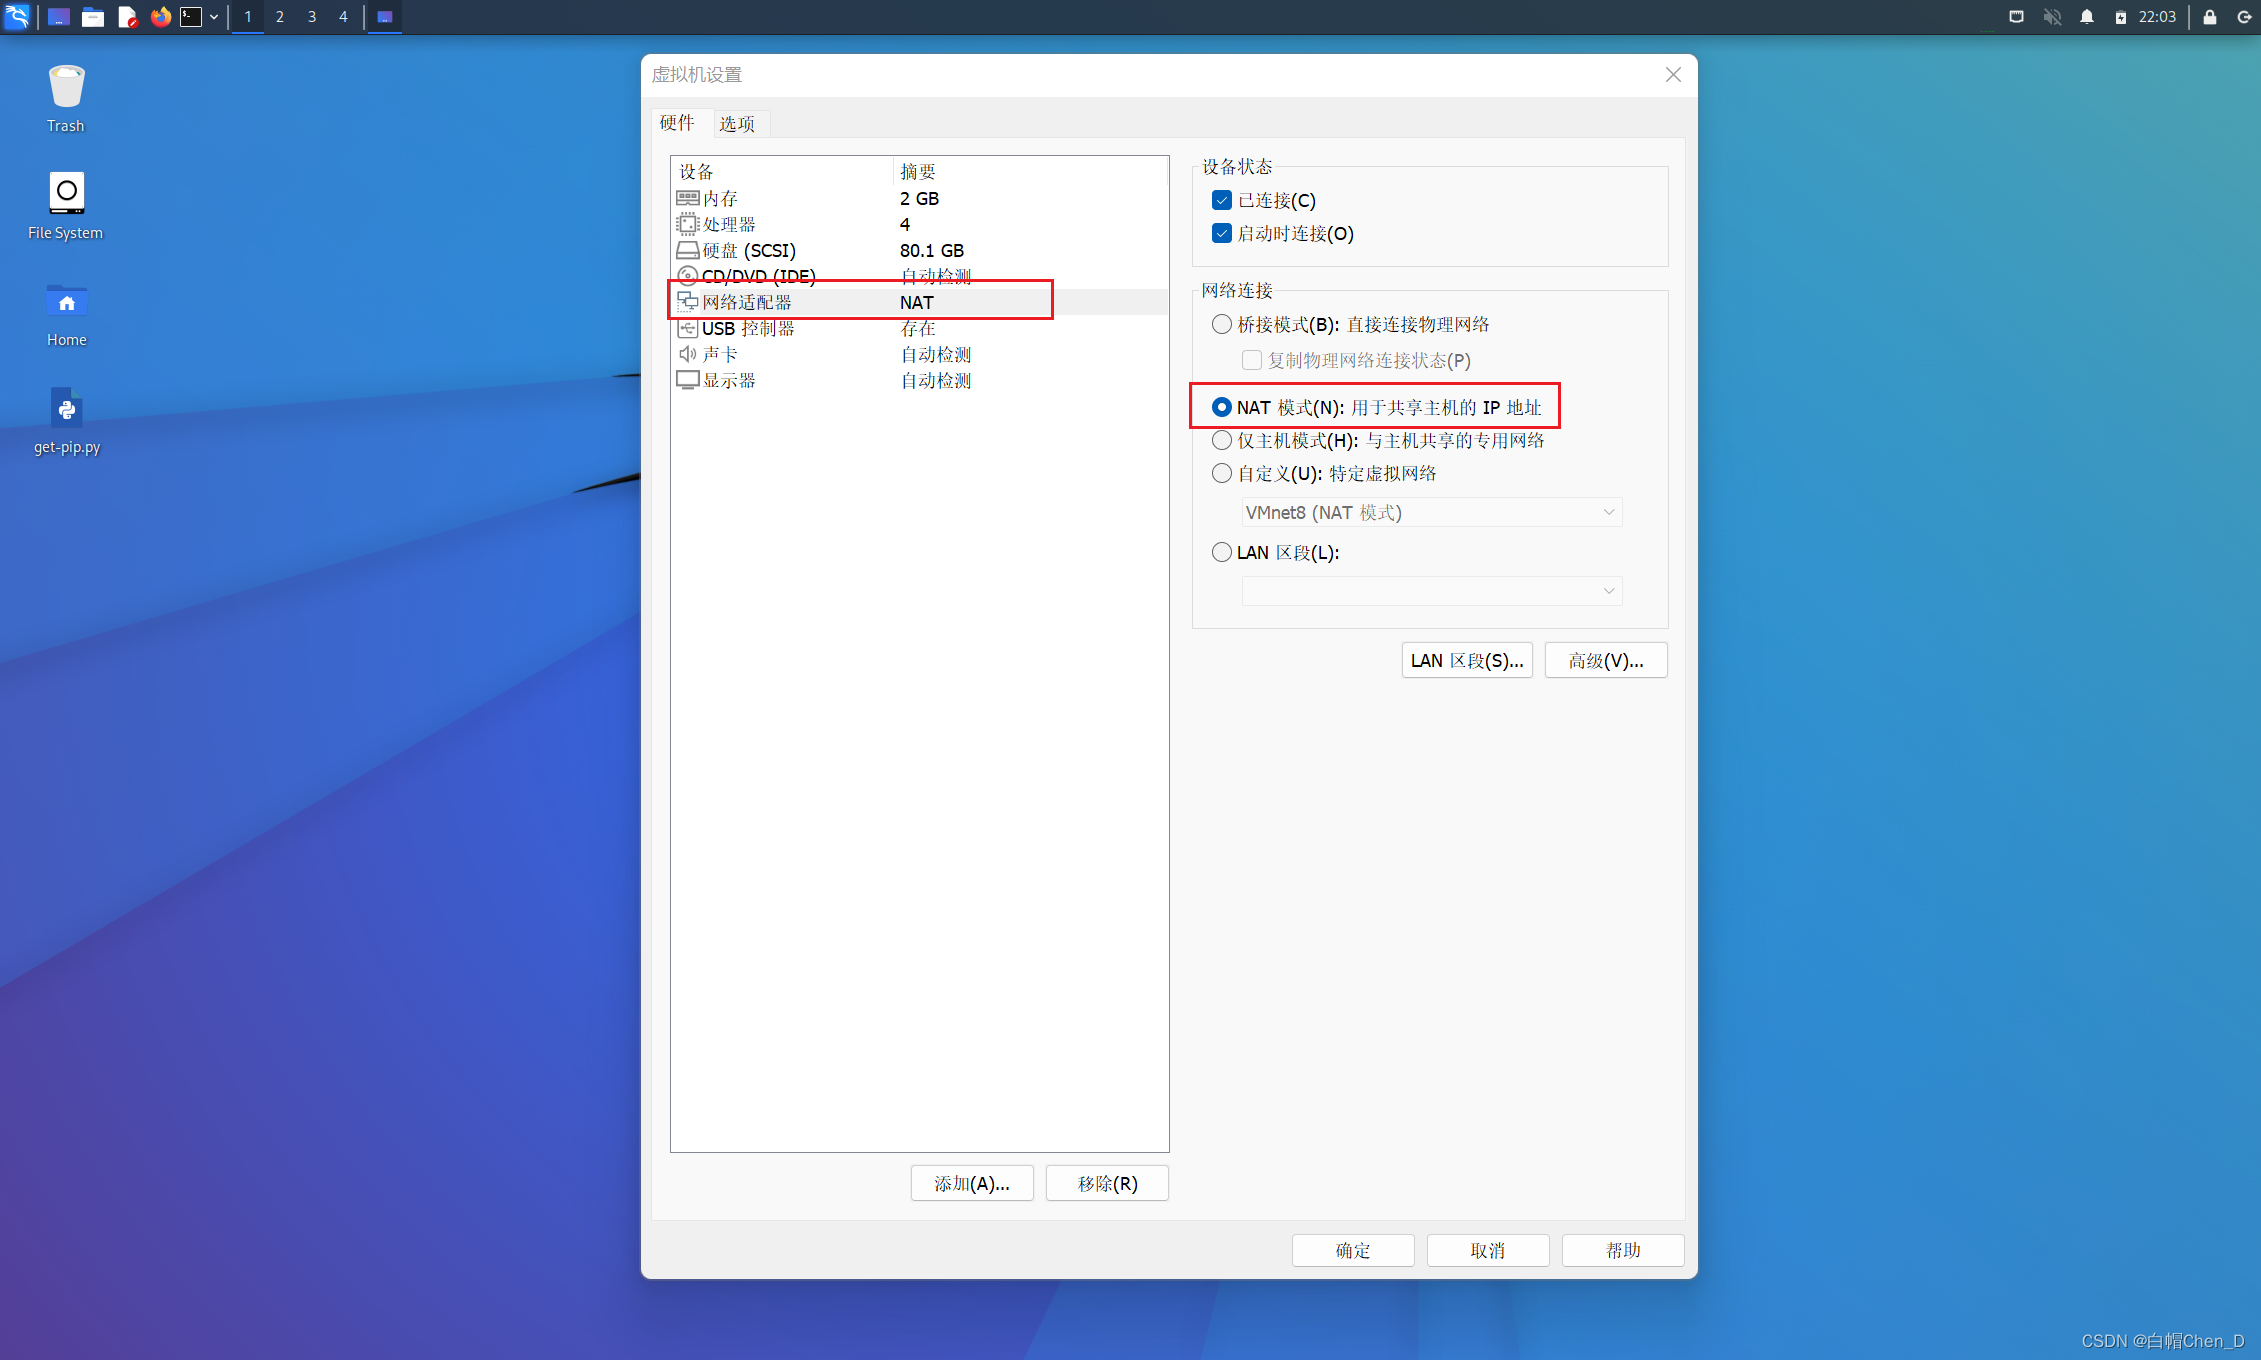The image size is (2261, 1360).
Task: Click the network adapter icon in device list
Action: tap(688, 302)
